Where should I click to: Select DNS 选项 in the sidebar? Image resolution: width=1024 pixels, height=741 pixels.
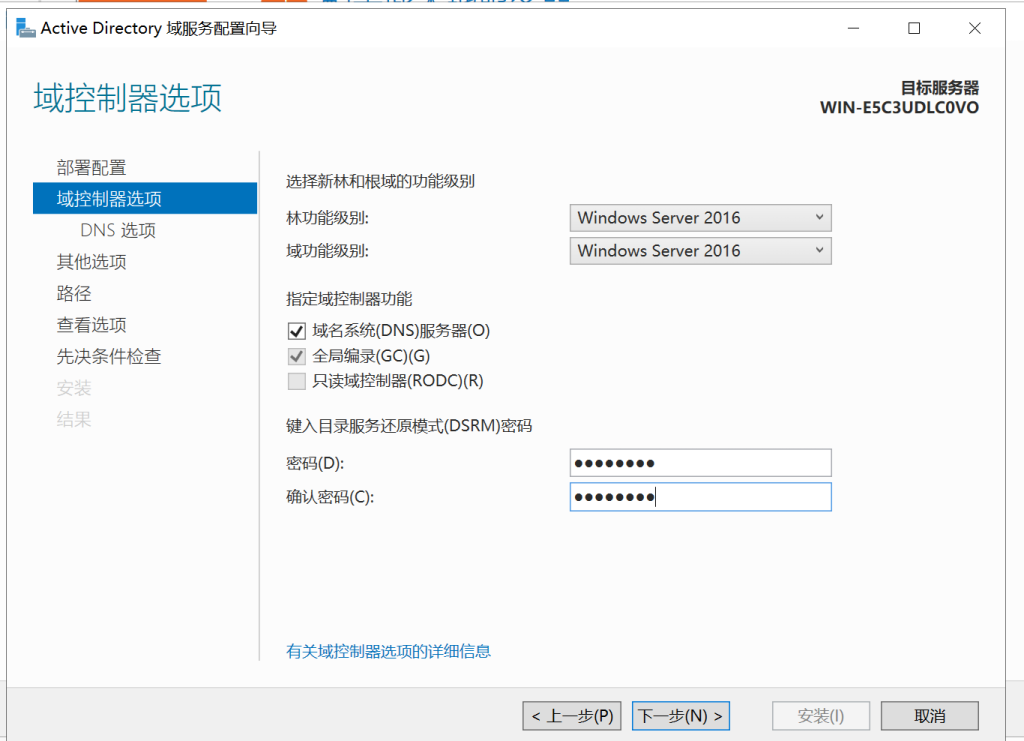pos(118,230)
